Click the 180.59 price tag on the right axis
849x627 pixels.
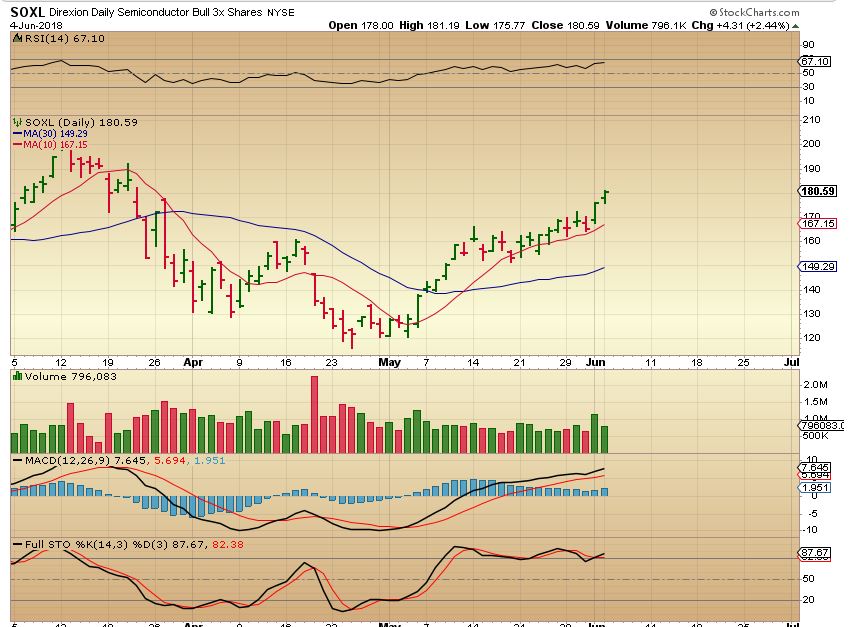818,191
